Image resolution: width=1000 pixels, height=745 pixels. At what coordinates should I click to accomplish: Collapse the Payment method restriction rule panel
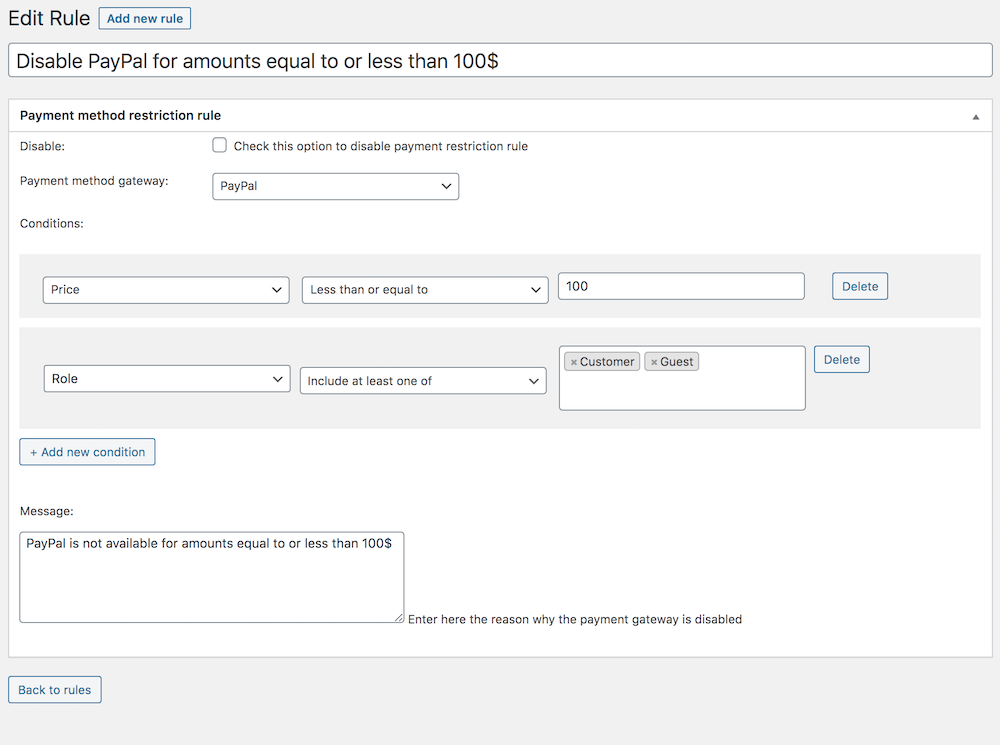click(975, 116)
